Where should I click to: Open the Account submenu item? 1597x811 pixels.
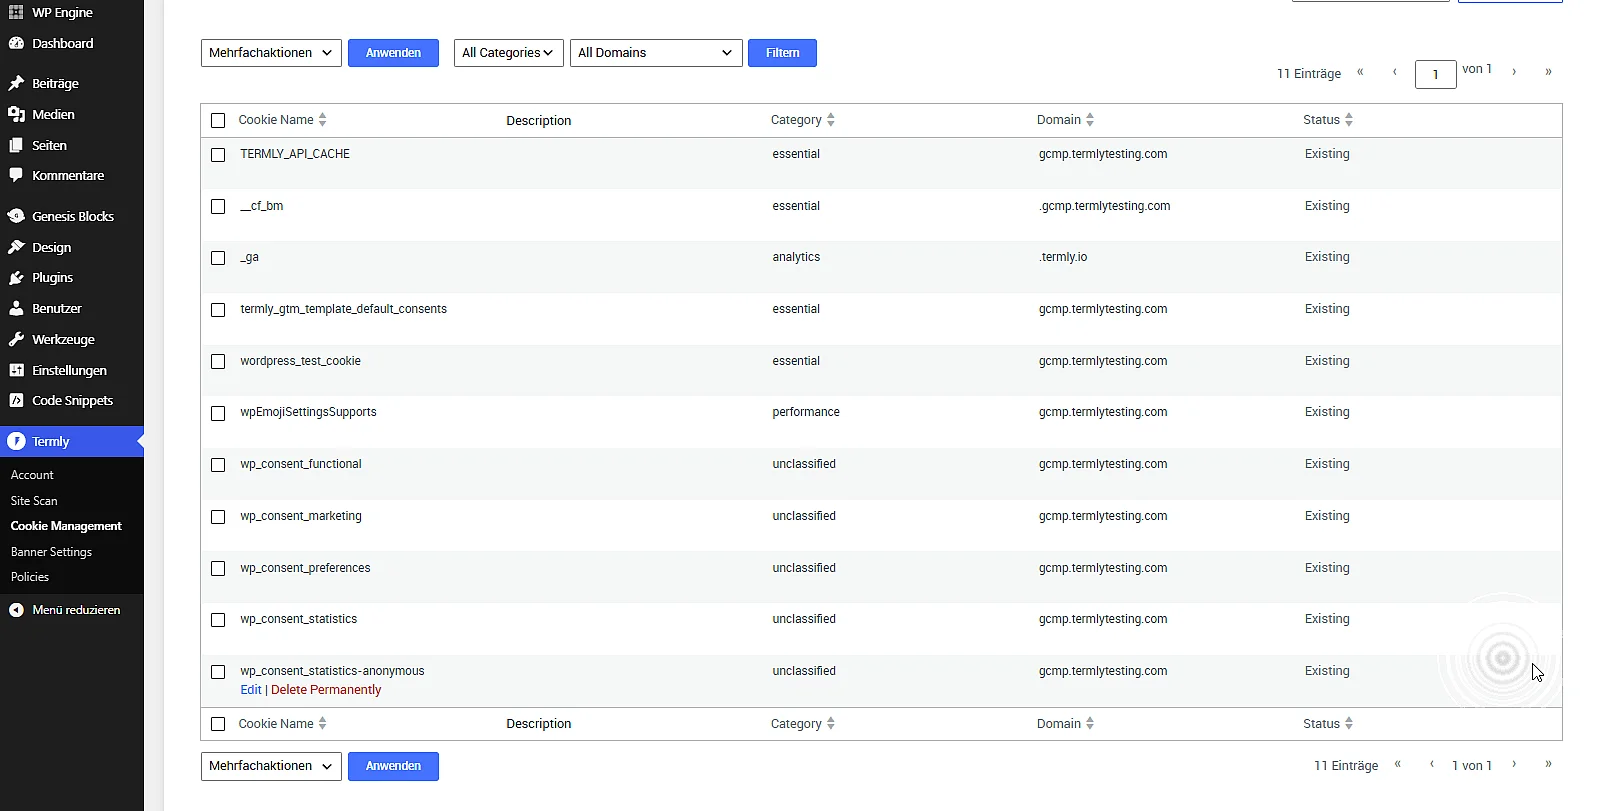(32, 475)
